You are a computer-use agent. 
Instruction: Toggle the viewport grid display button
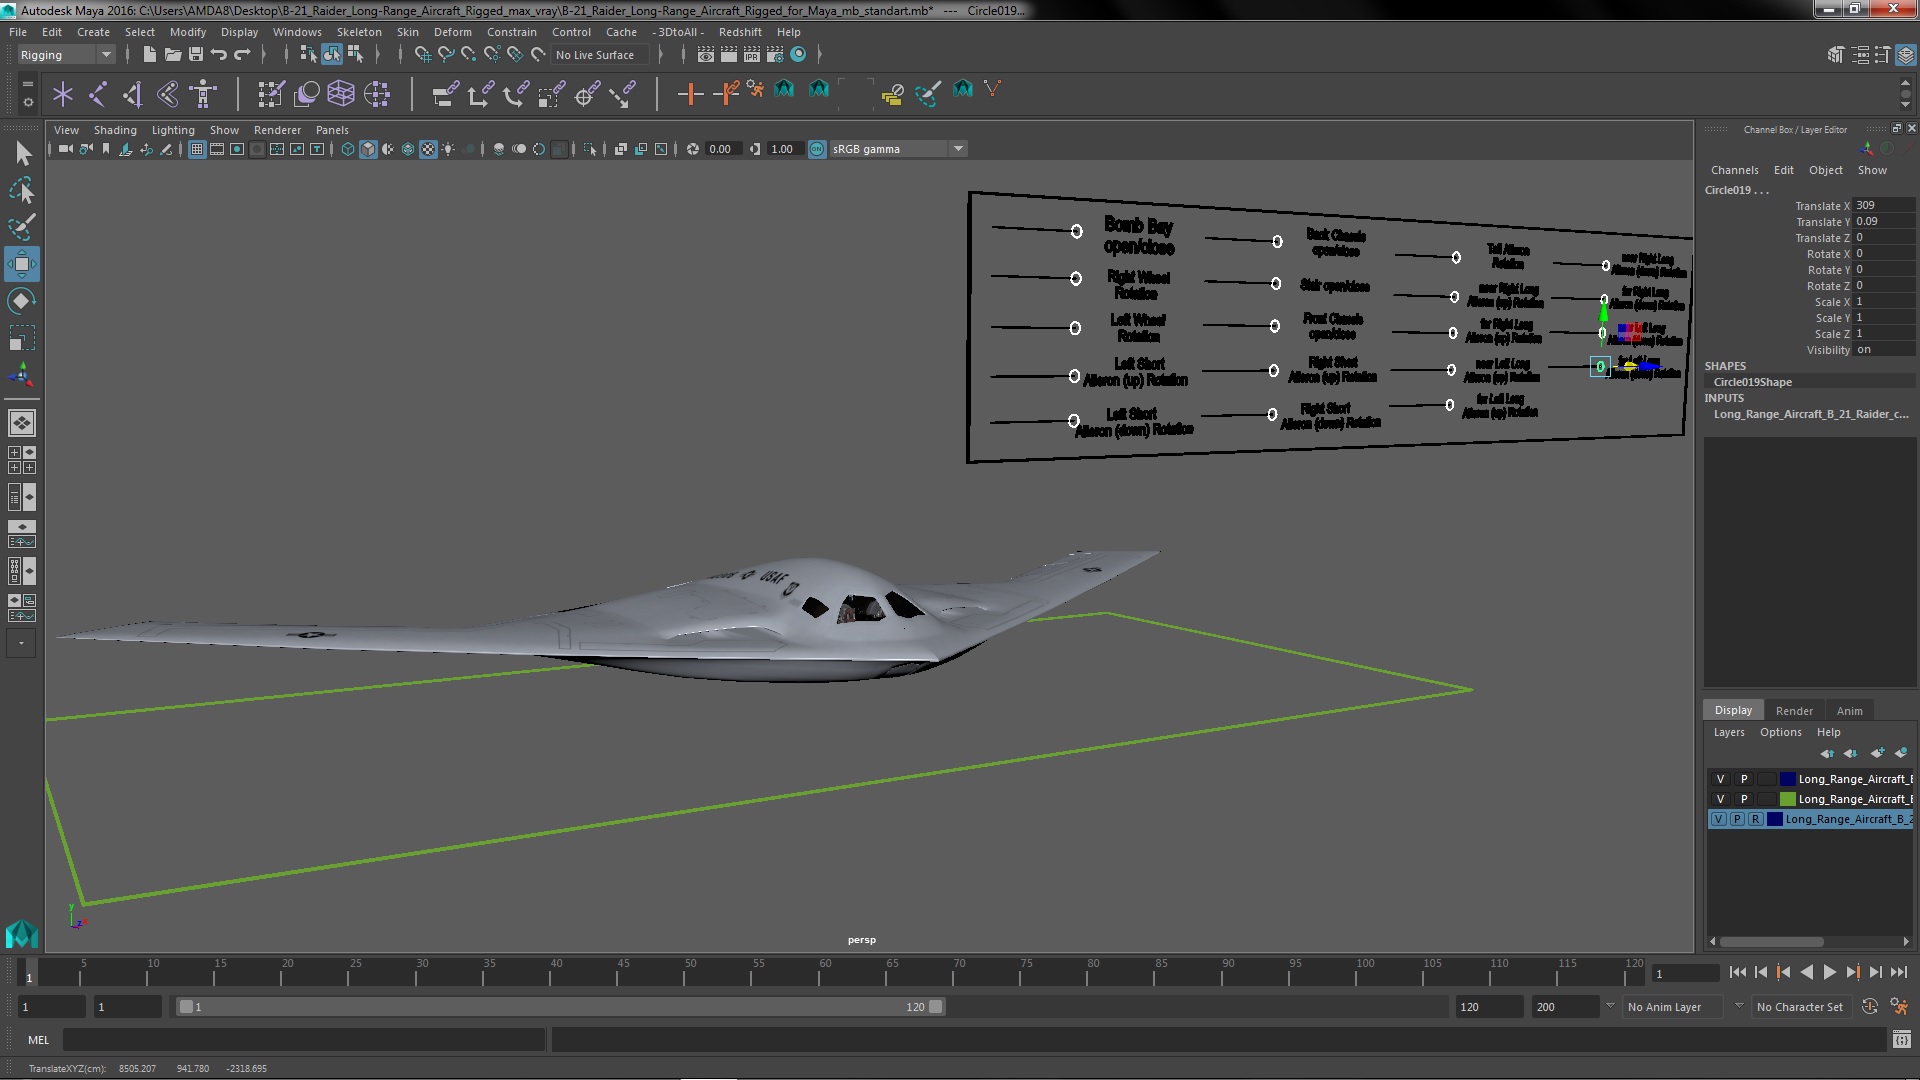[196, 149]
